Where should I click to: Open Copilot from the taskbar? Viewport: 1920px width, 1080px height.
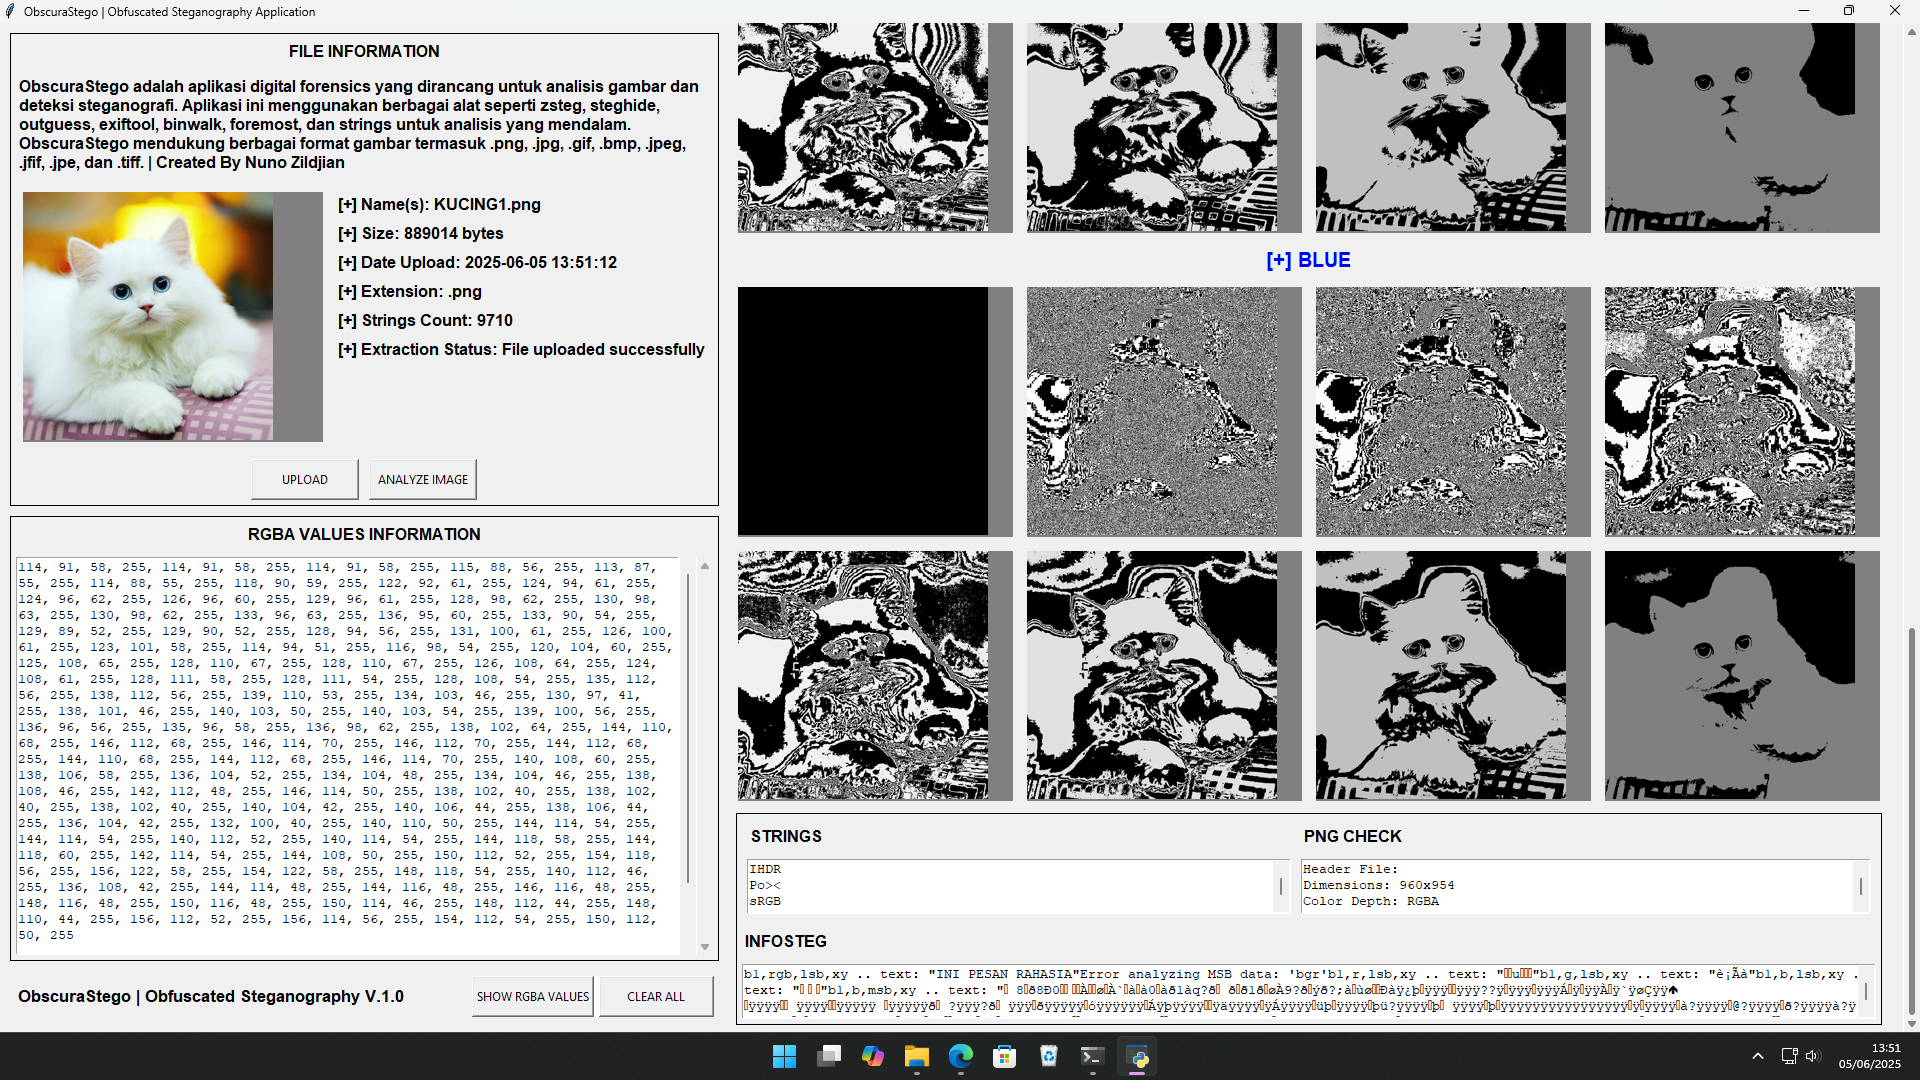point(872,1056)
